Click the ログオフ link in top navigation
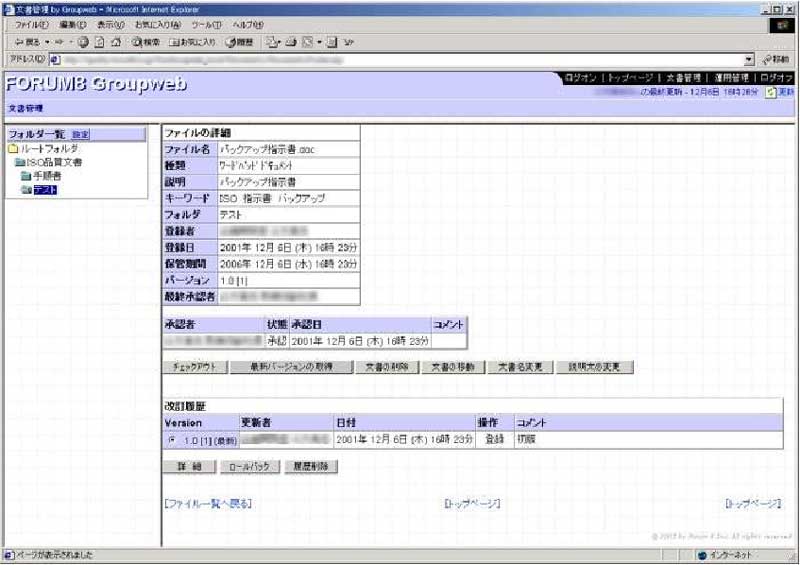The image size is (800, 565). [x=777, y=78]
